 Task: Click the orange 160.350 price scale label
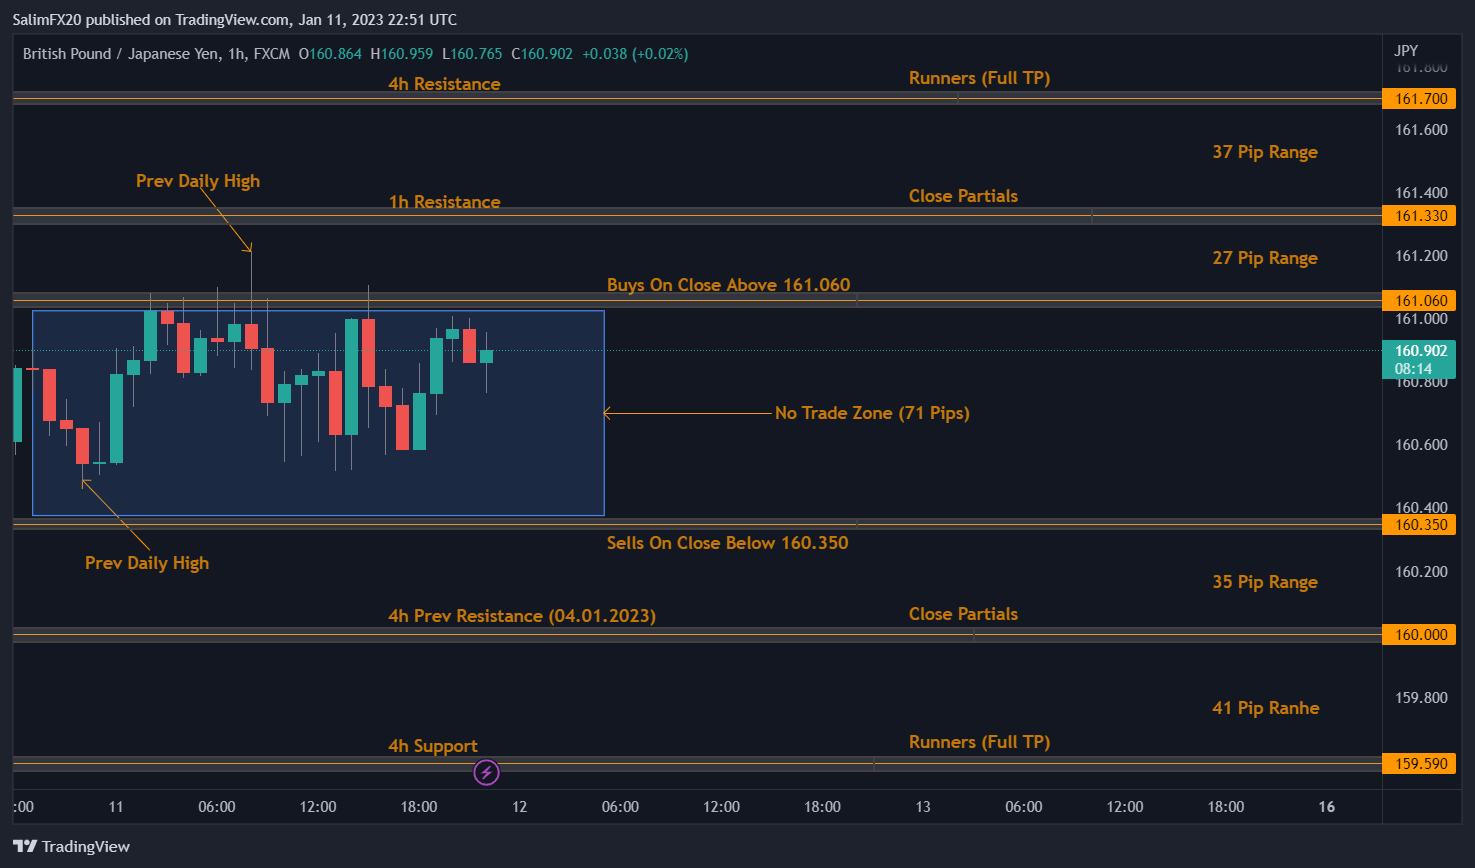[x=1419, y=524]
